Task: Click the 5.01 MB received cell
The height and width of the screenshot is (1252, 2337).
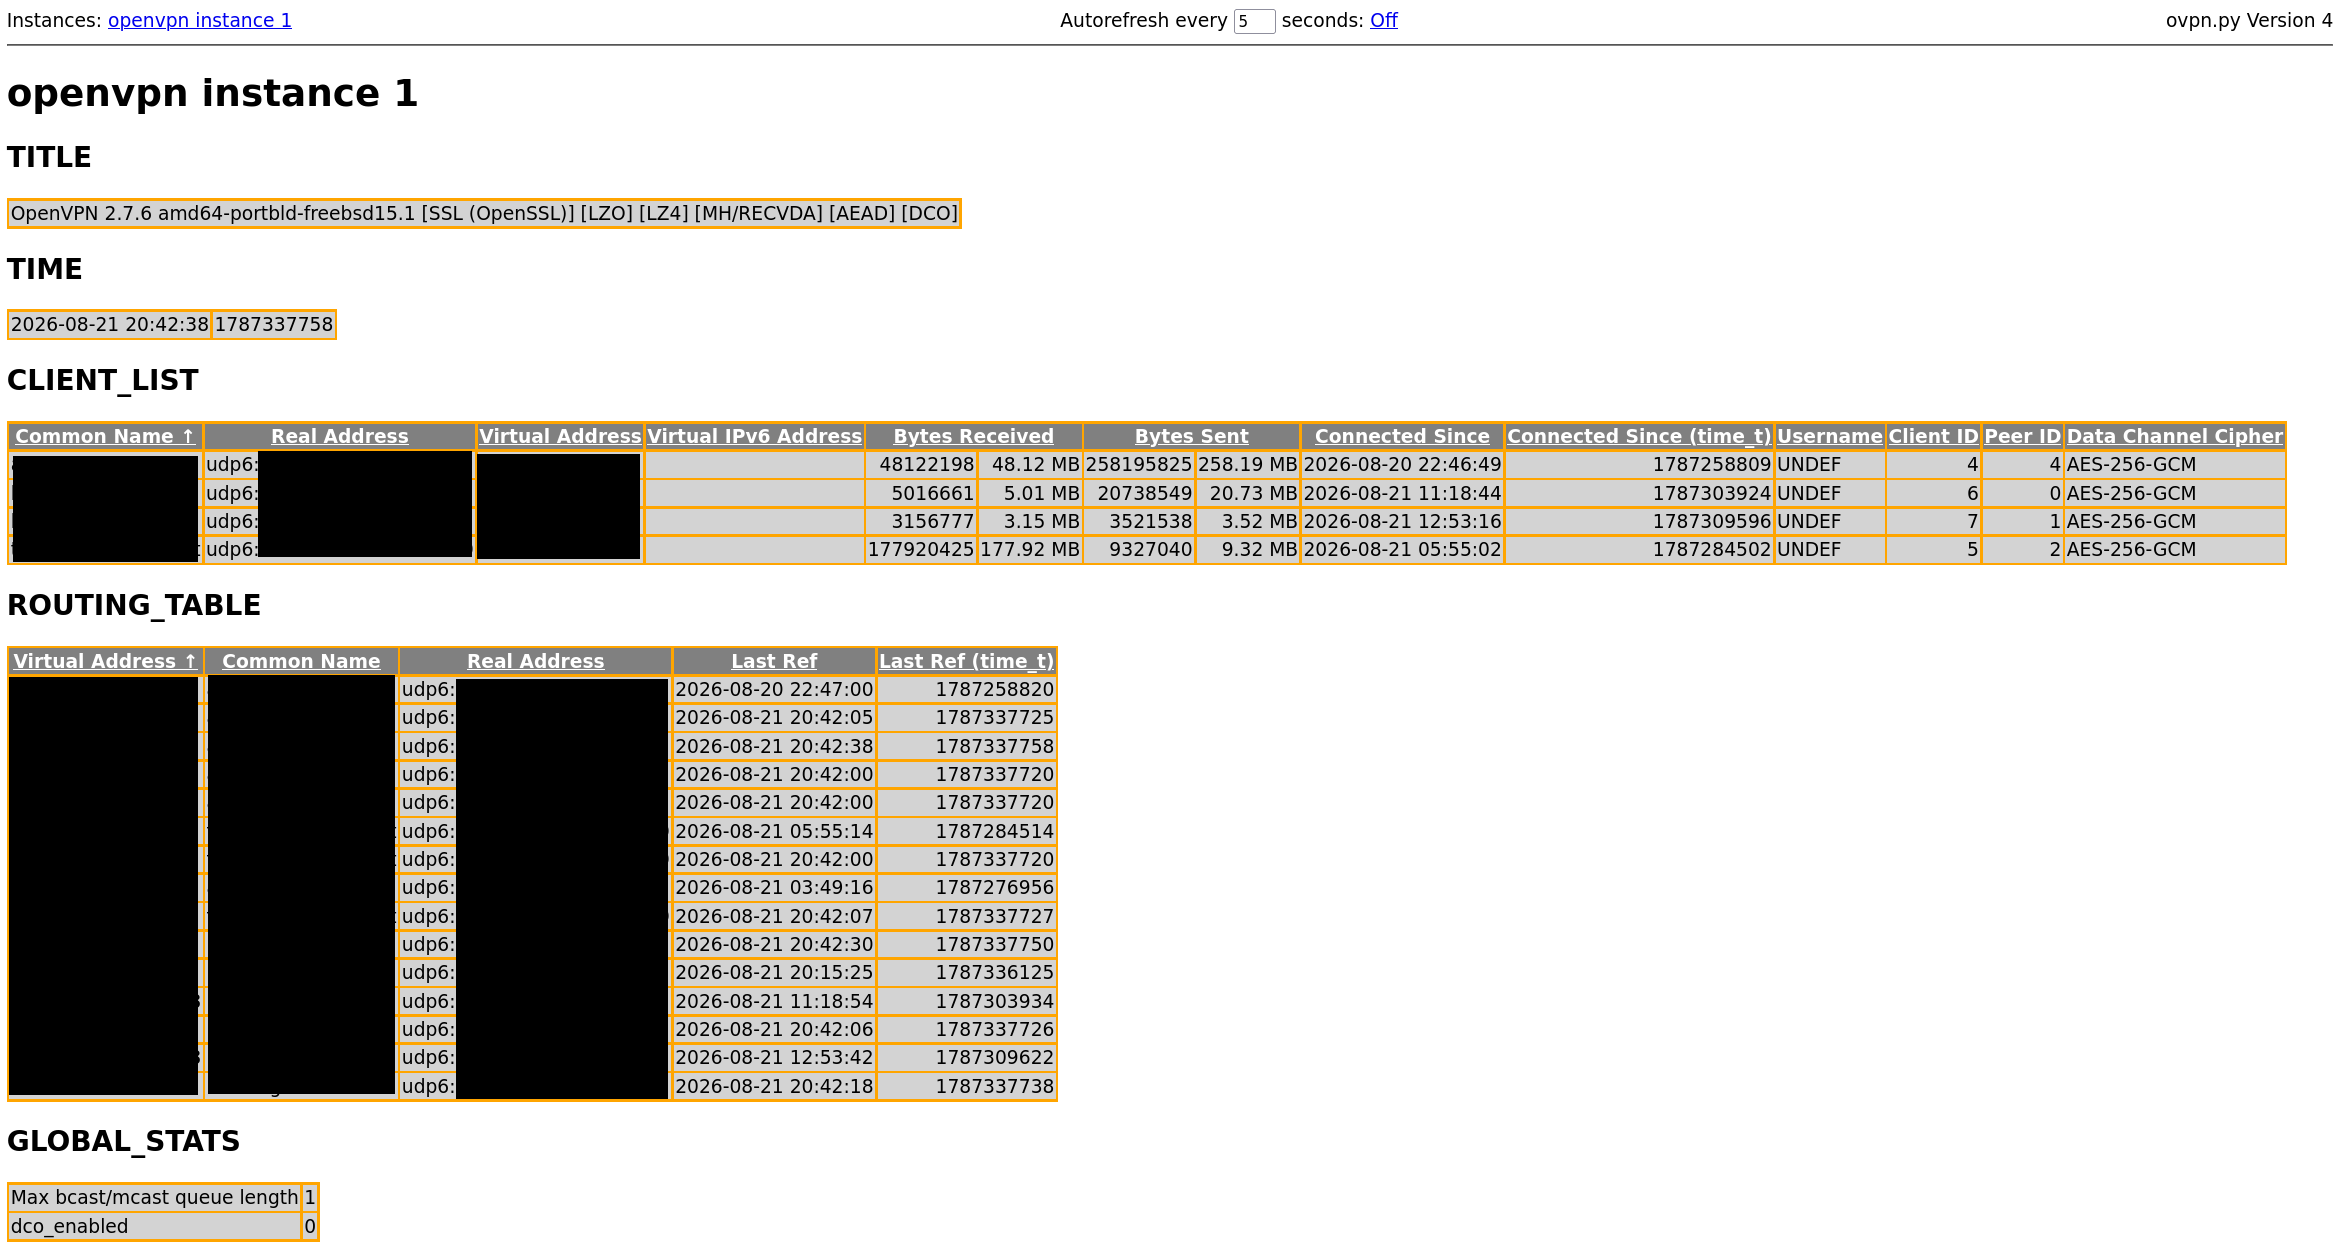Action: click(x=1030, y=494)
